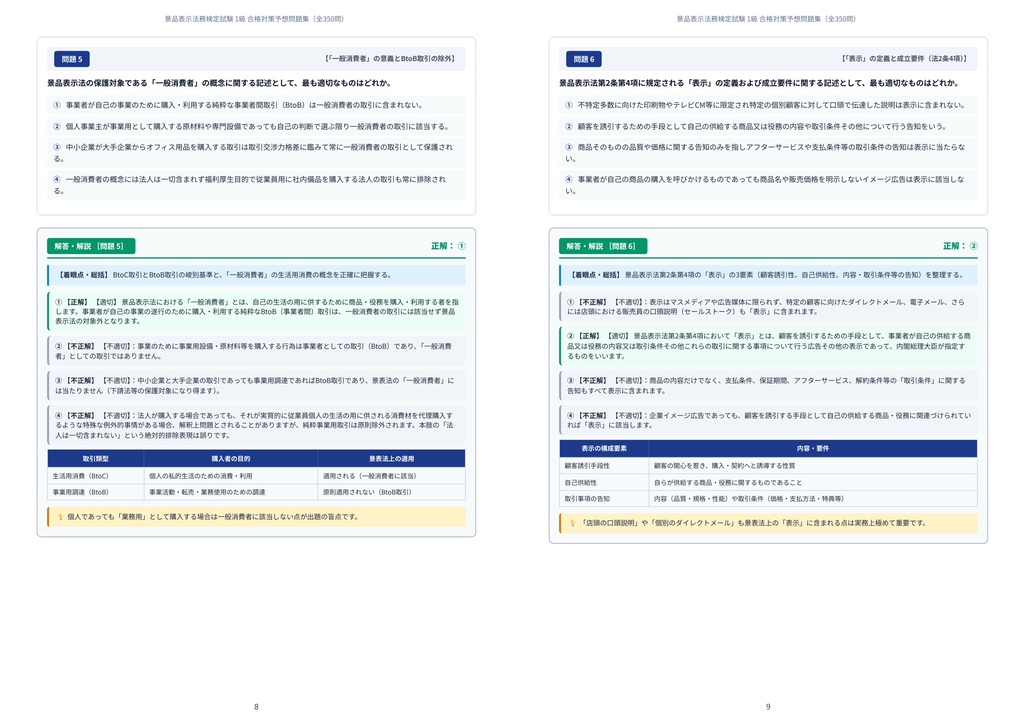Click 【着眼点・総括】 line about BtoC取引とBtoB取引
Viewport: 1024px width, 724px height.
tap(256, 275)
